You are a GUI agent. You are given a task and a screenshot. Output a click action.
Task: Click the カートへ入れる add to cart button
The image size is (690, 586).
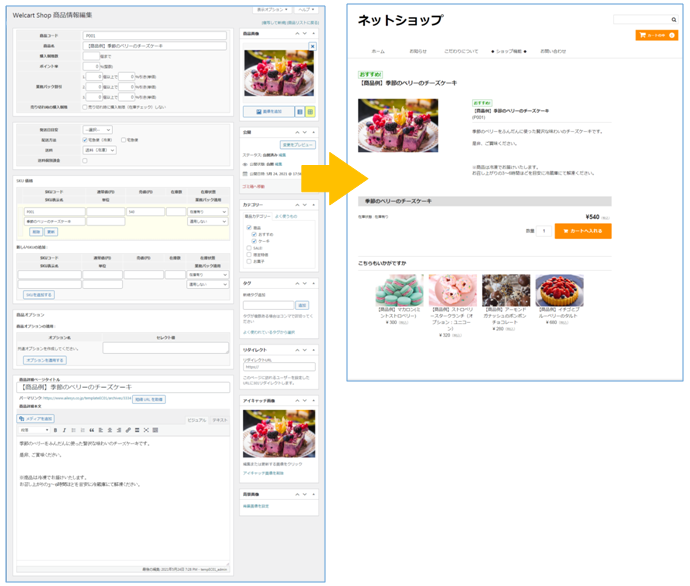coord(582,231)
